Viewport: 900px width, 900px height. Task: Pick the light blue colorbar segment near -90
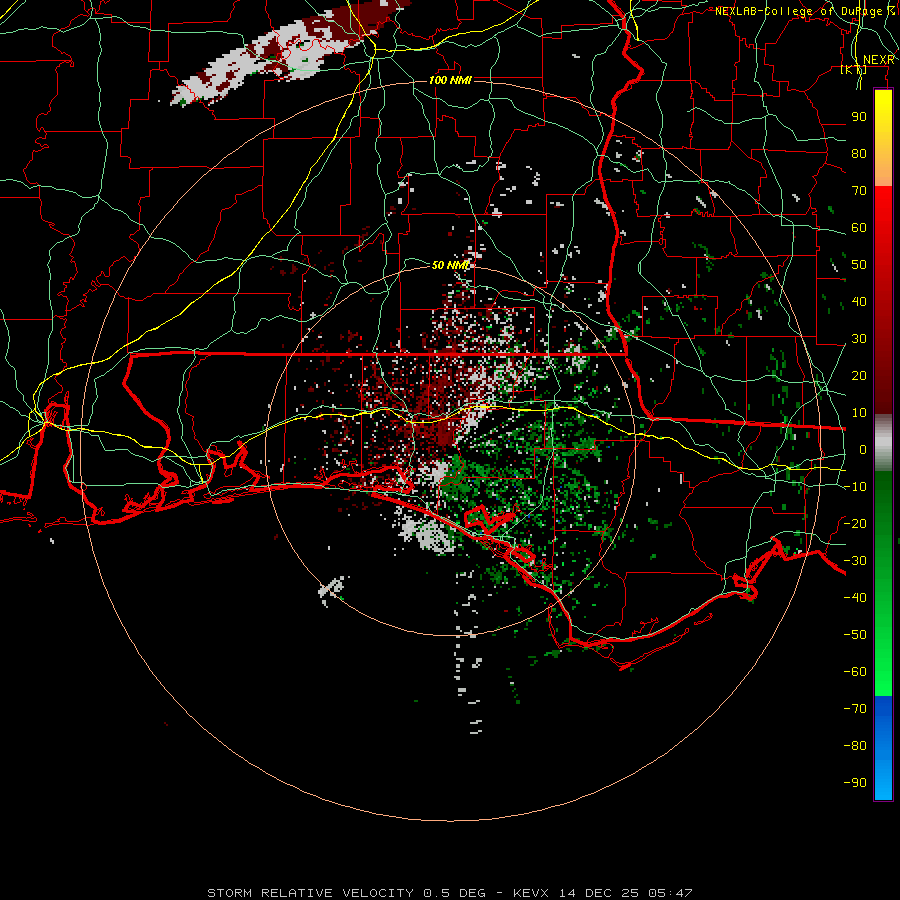pyautogui.click(x=883, y=783)
